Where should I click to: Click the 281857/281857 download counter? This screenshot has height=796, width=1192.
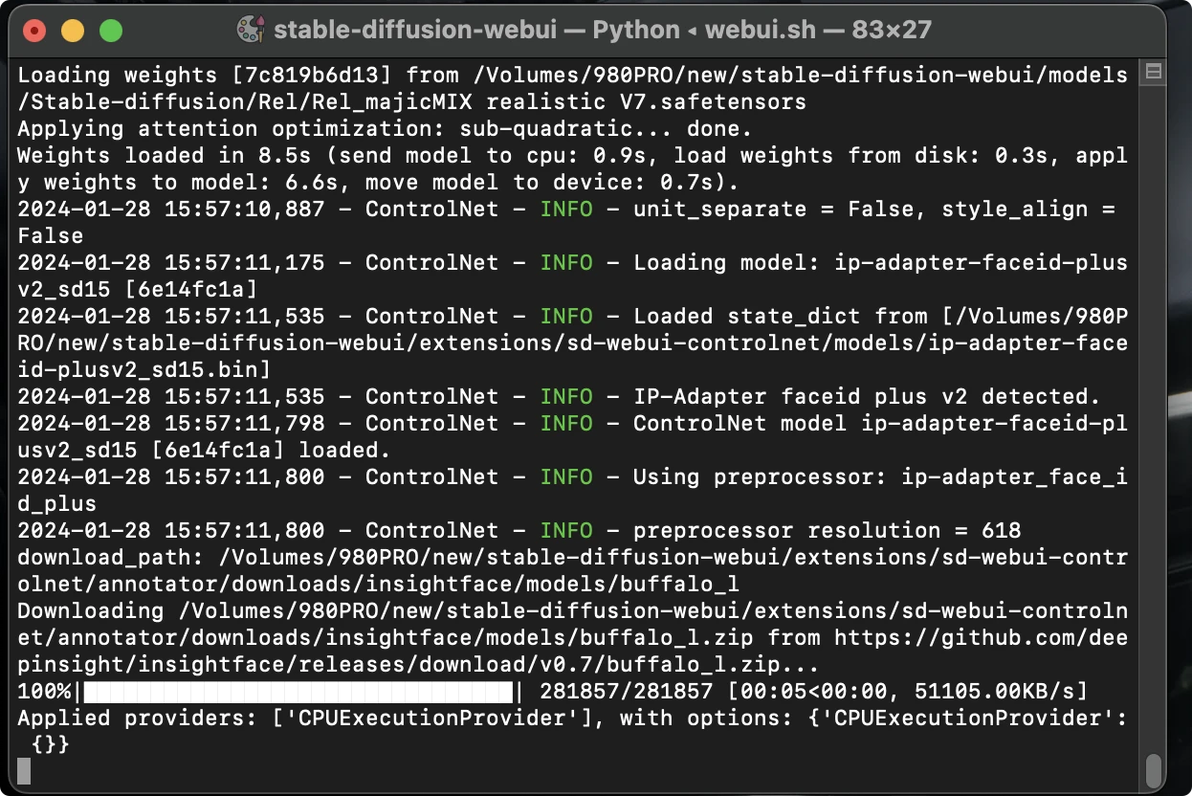tap(626, 691)
